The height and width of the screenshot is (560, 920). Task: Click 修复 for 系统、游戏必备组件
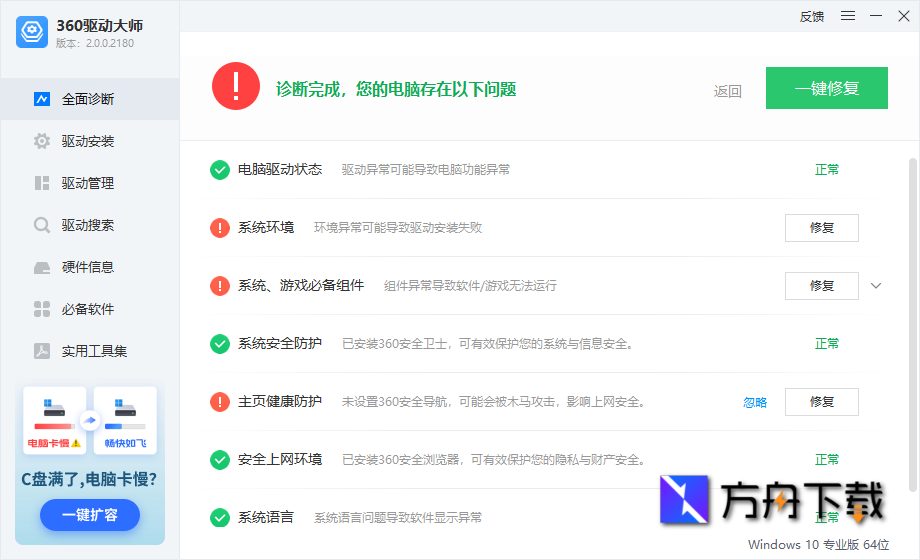[821, 286]
